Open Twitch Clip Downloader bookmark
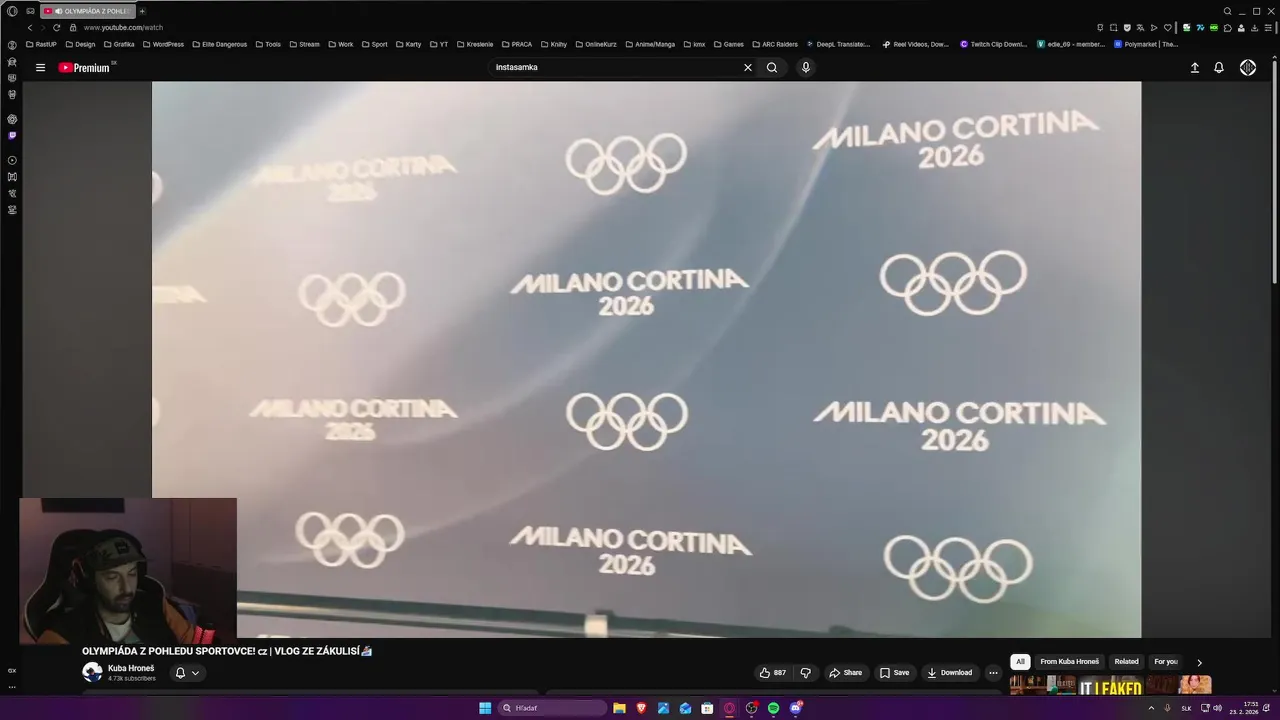The image size is (1280, 720). [x=994, y=45]
